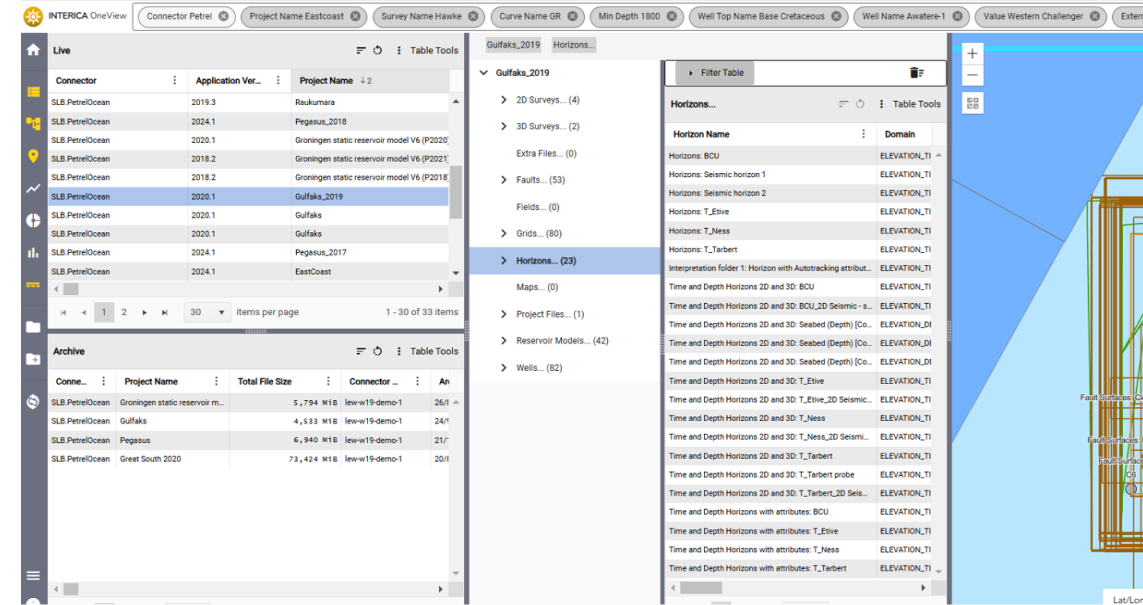Refresh the Live table
This screenshot has height=605, width=1143.
click(x=378, y=51)
